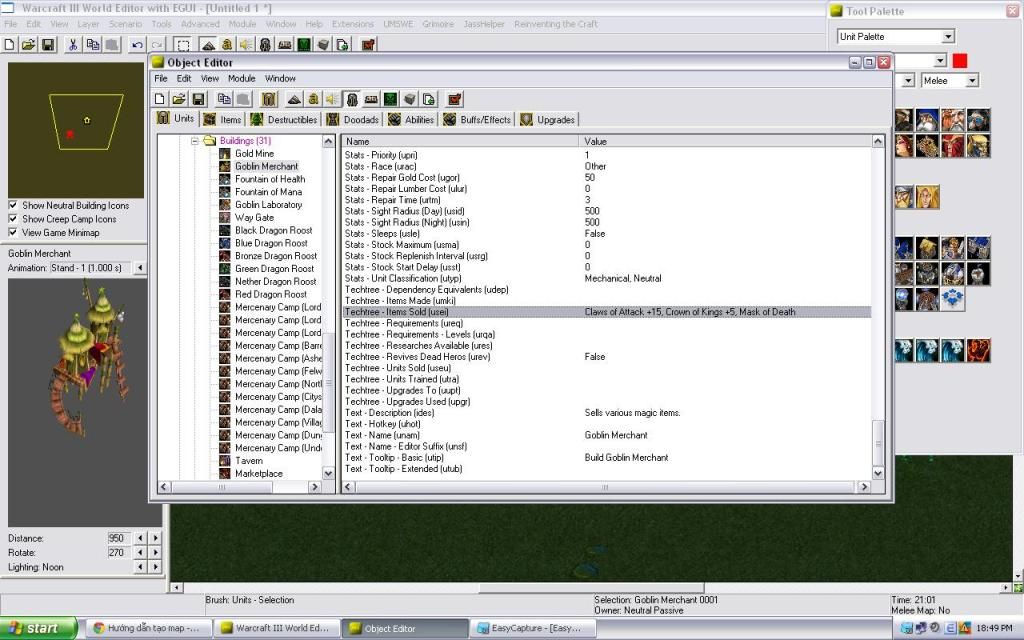1024x640 pixels.
Task: Switch to Buffs/Effects tab
Action: pyautogui.click(x=477, y=120)
